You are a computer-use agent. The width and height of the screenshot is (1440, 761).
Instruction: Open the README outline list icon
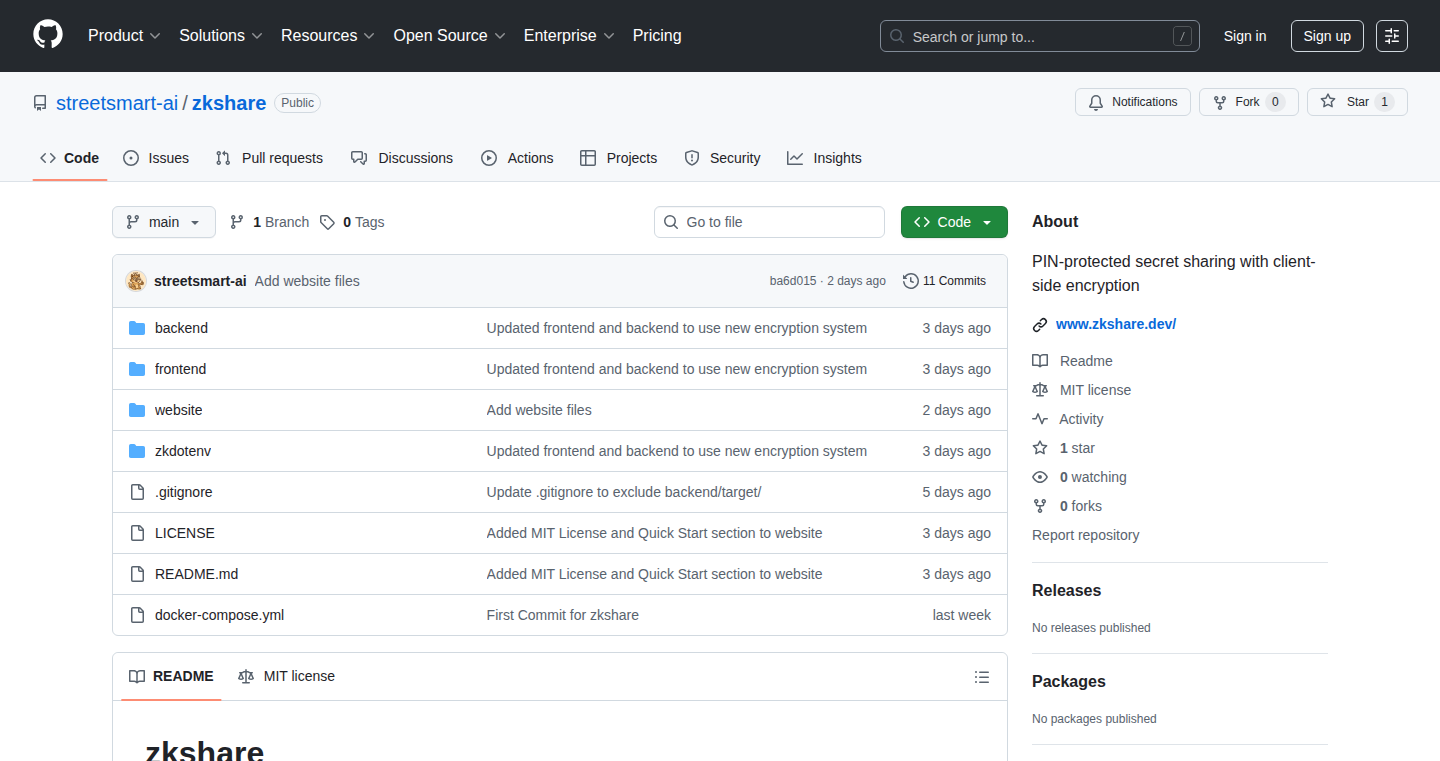click(982, 677)
